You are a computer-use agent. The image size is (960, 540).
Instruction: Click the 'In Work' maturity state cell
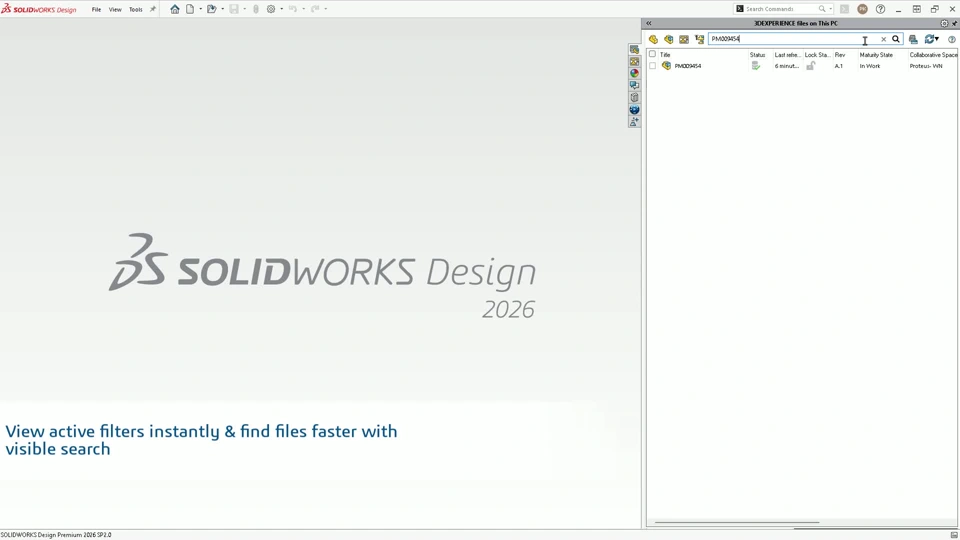pyautogui.click(x=869, y=66)
